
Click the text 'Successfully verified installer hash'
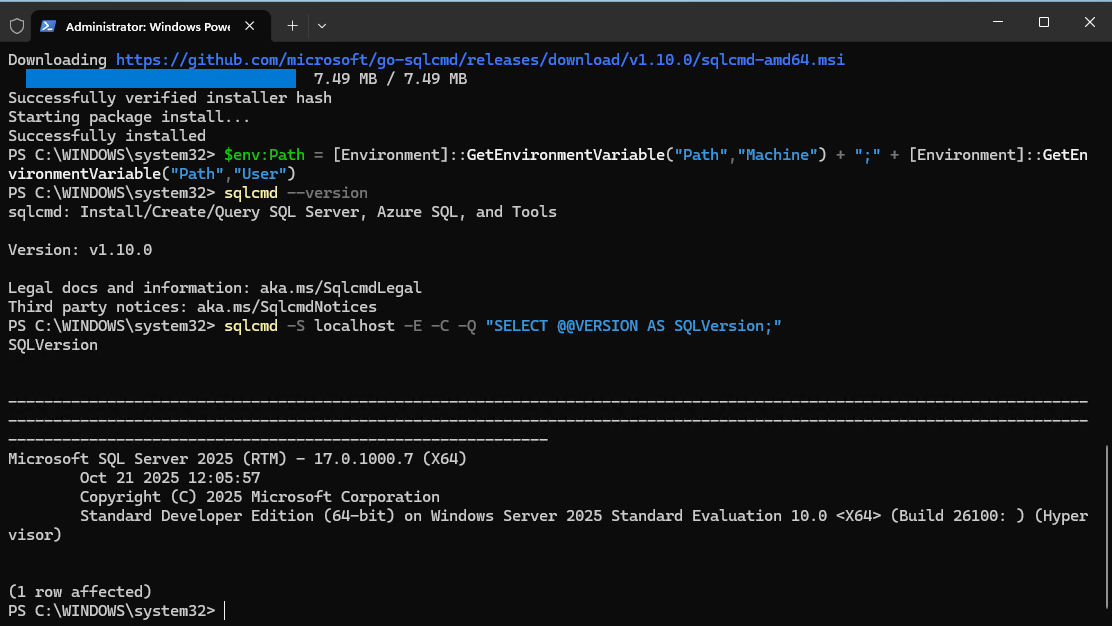coord(169,98)
